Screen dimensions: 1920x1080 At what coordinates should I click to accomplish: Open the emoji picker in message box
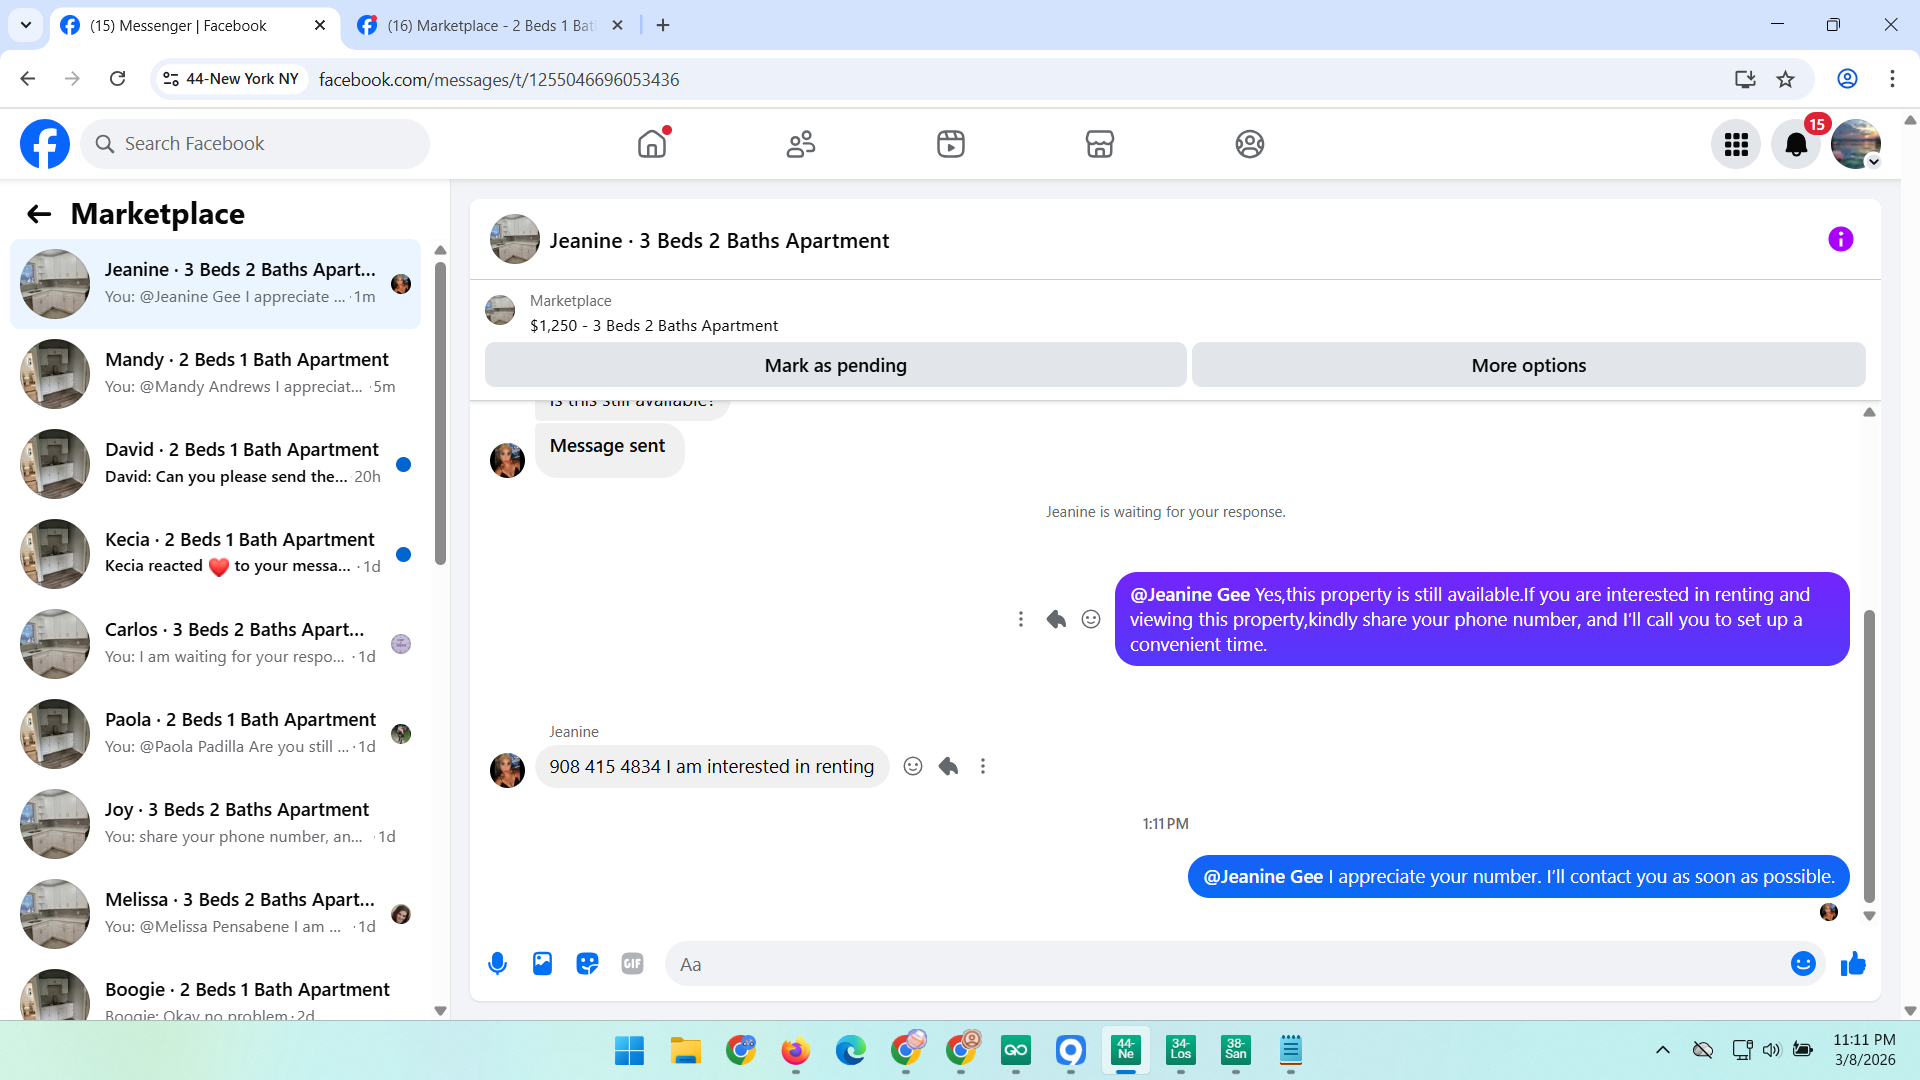1802,964
